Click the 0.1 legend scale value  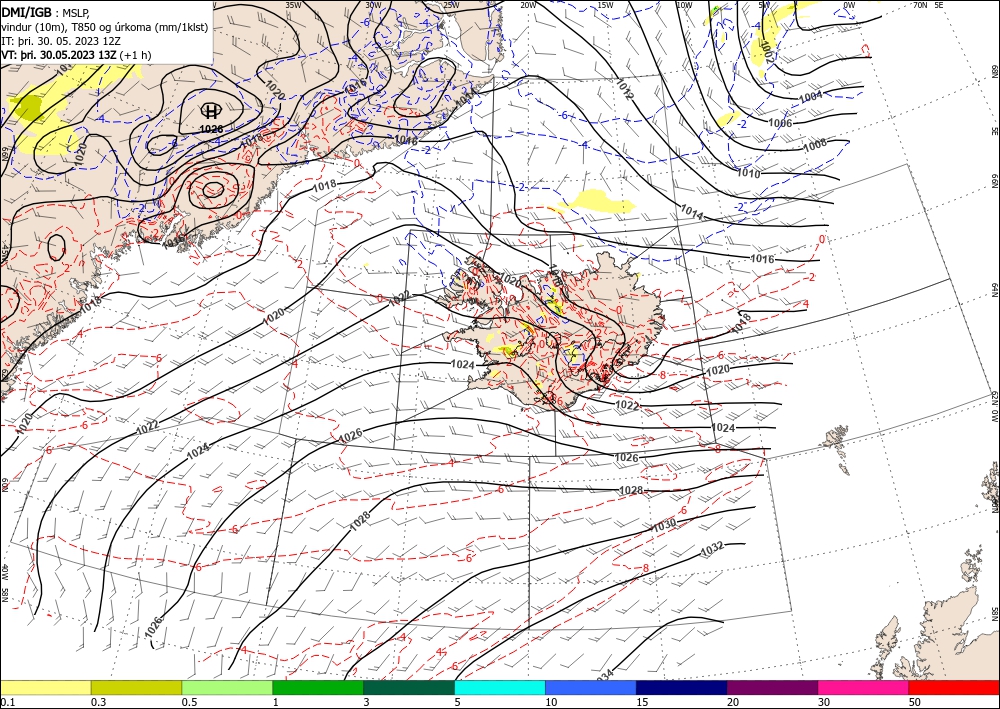[8, 702]
